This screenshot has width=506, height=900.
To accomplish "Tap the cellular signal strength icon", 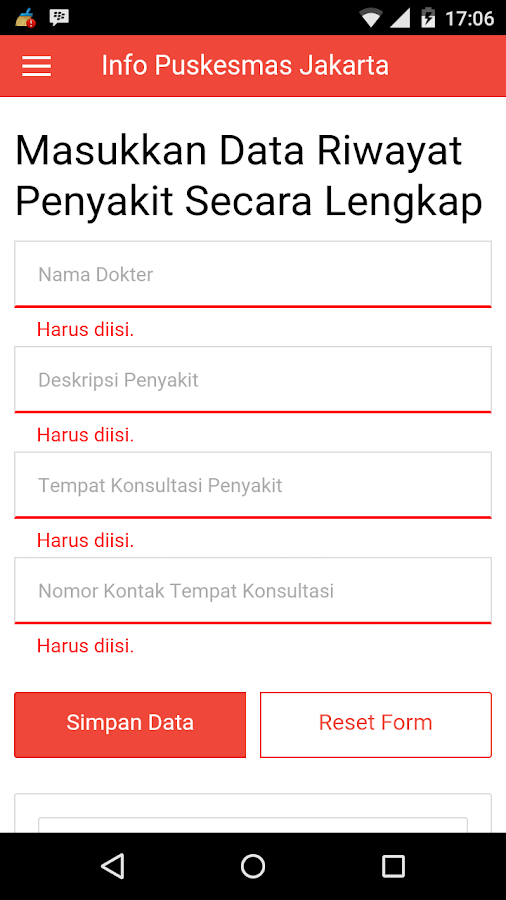I will pyautogui.click(x=400, y=18).
